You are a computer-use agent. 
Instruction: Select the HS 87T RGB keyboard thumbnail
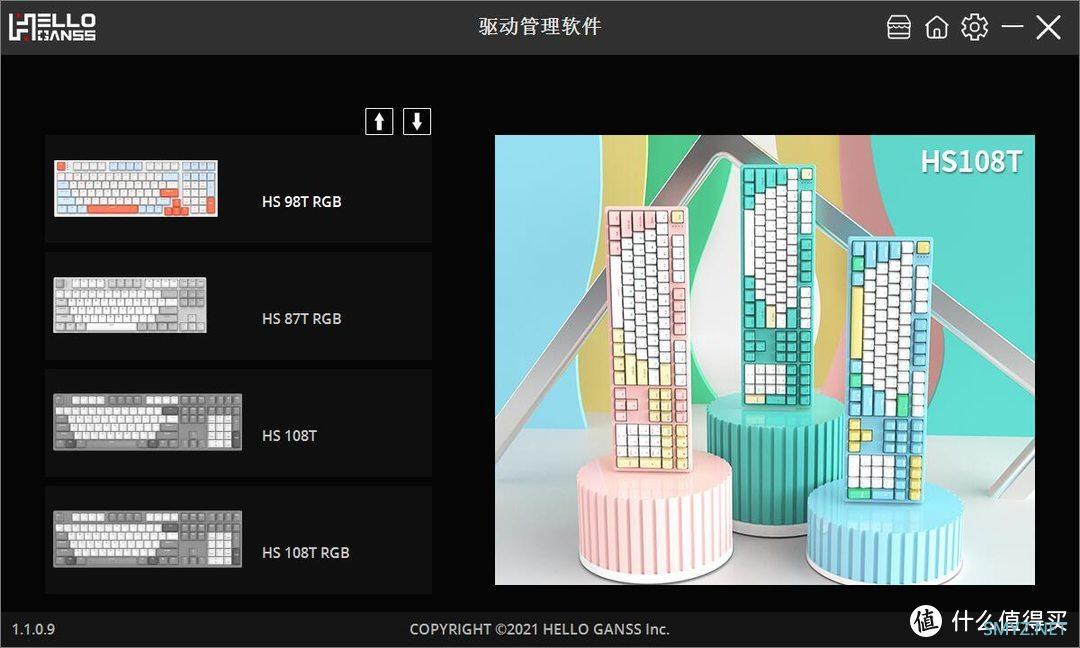click(129, 305)
